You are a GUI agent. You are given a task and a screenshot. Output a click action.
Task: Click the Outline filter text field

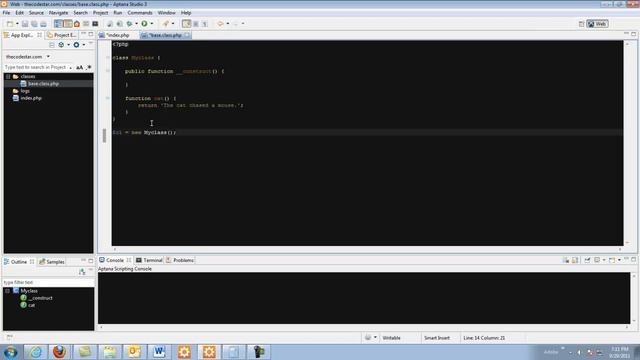(x=48, y=282)
